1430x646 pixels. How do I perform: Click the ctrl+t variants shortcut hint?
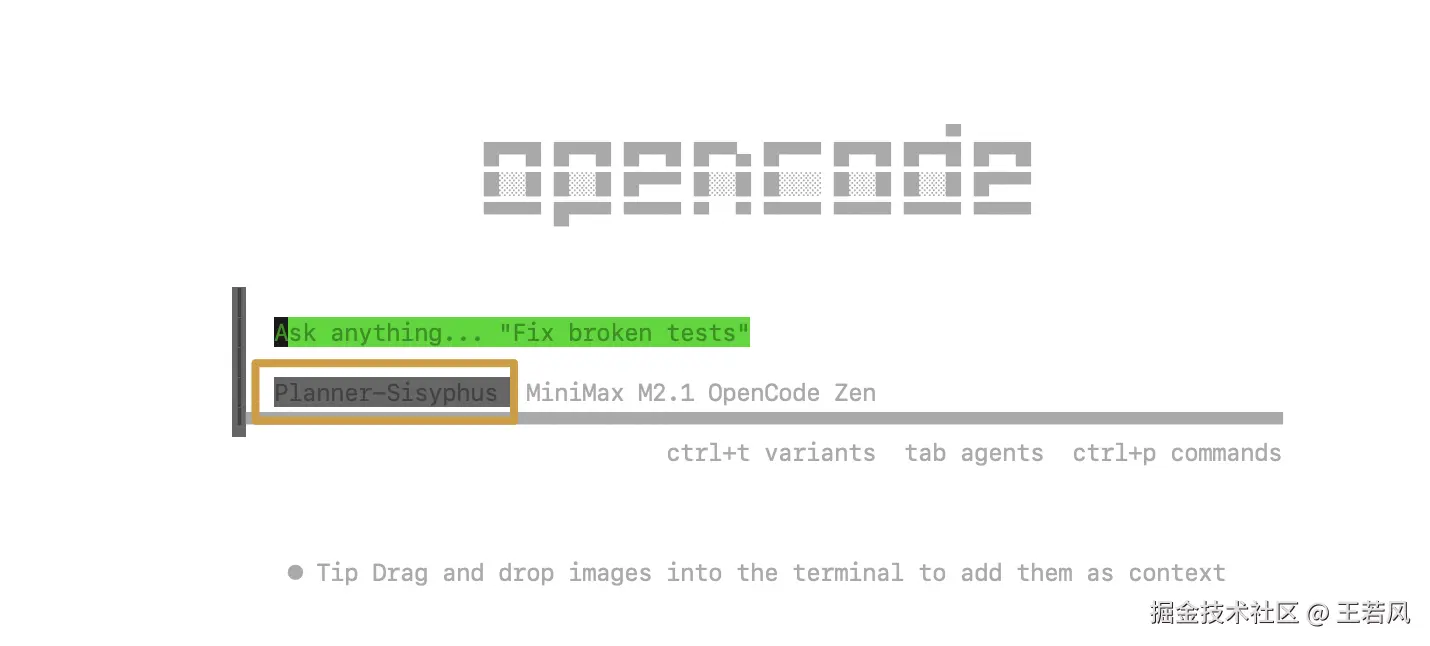click(x=771, y=453)
